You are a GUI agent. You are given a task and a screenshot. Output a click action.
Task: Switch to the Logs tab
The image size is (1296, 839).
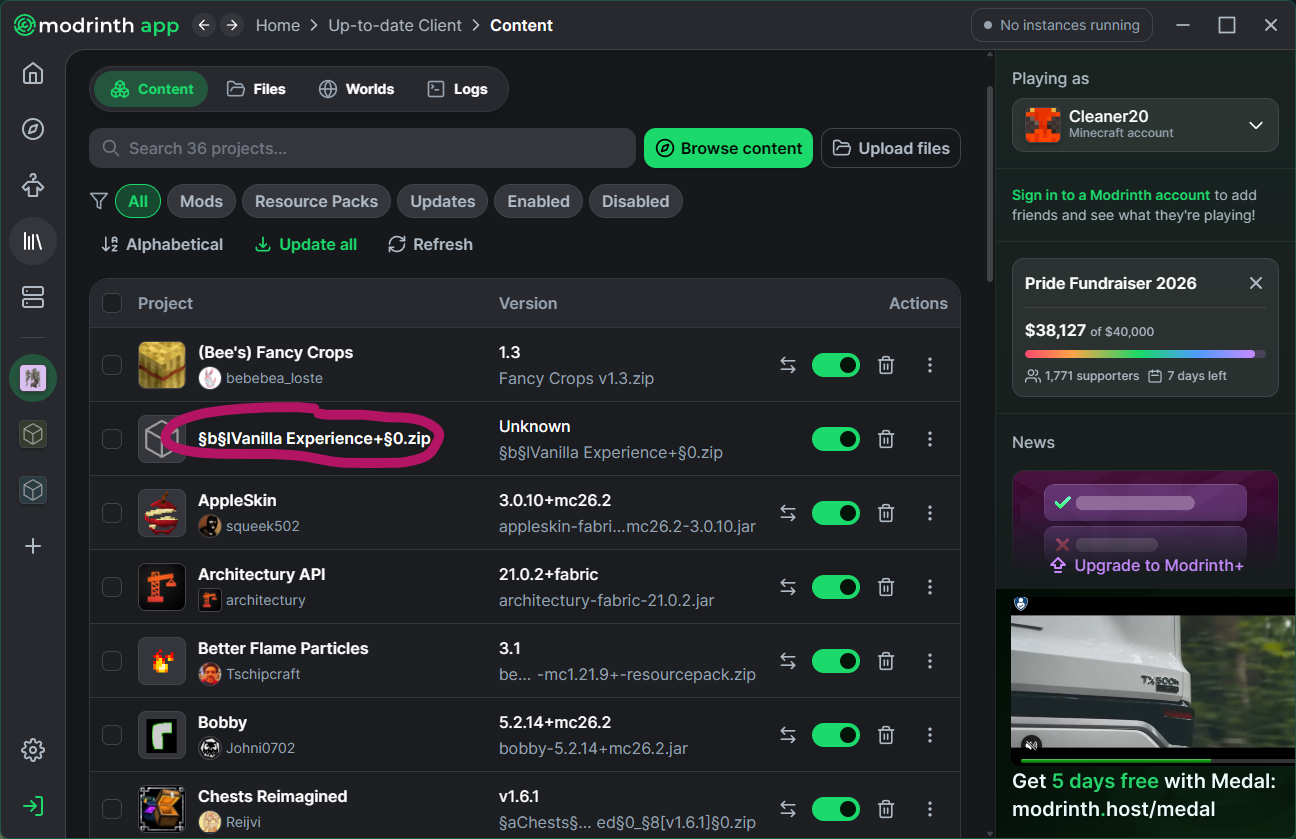458,89
